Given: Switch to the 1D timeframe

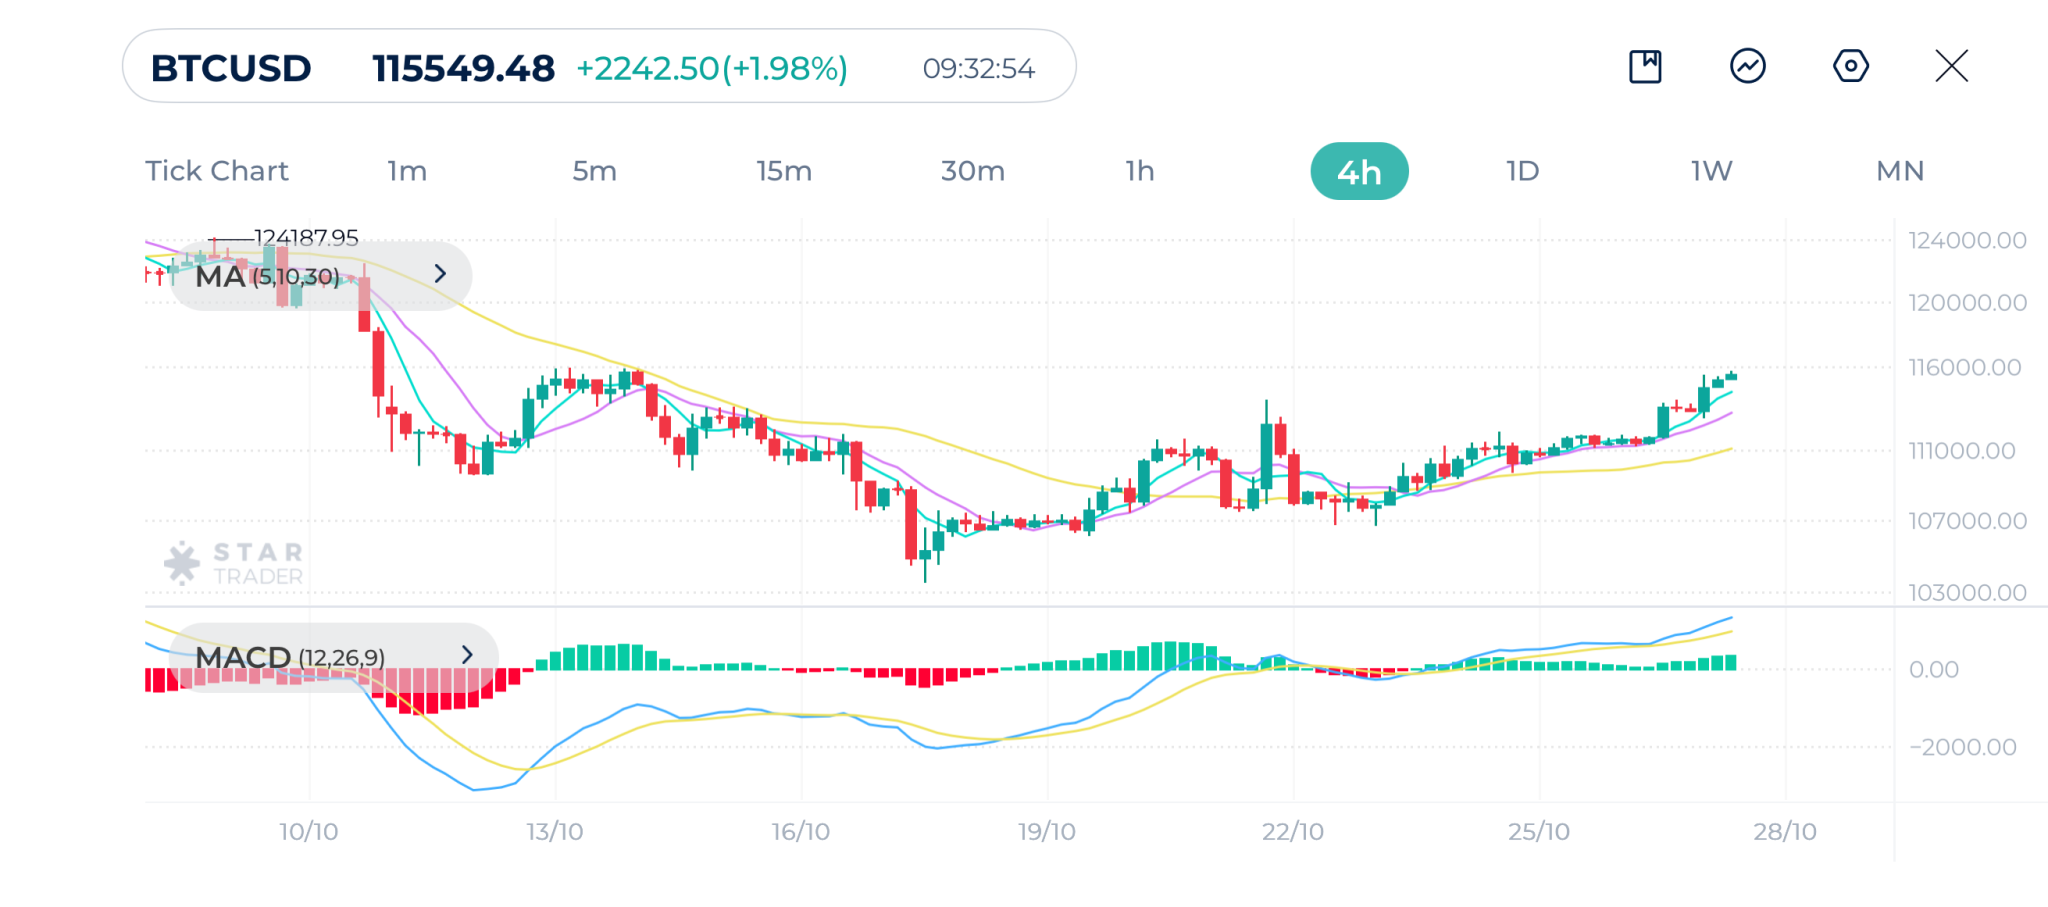Looking at the screenshot, I should 1522,171.
